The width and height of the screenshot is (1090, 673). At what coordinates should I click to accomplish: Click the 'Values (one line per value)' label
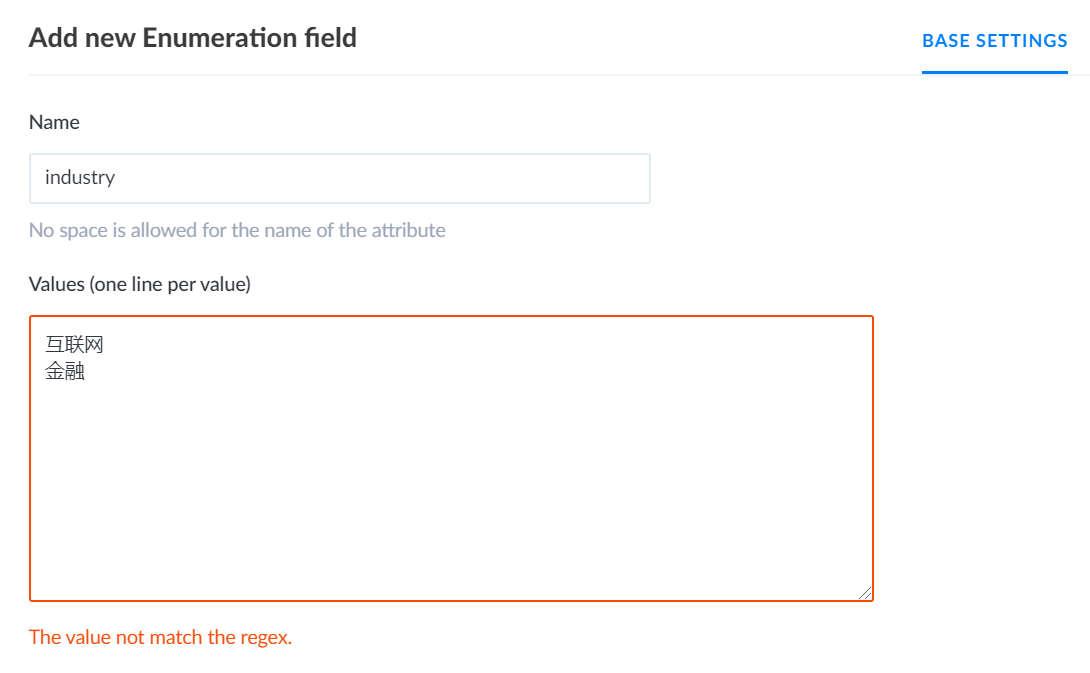point(140,284)
